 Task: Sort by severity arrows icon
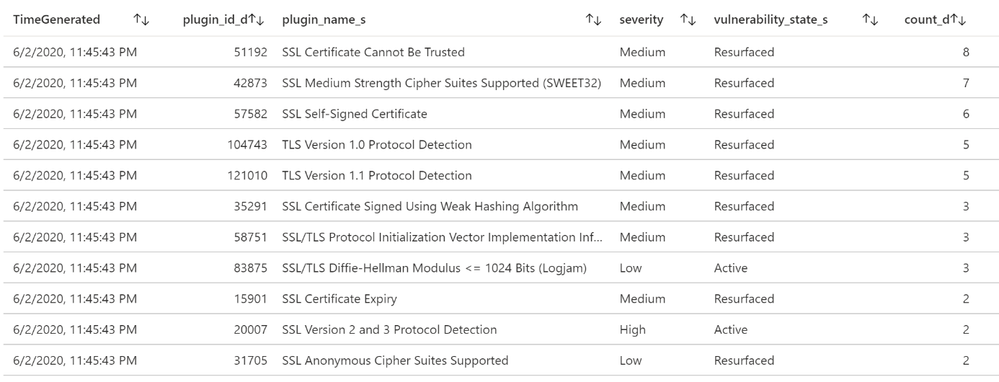[x=688, y=20]
